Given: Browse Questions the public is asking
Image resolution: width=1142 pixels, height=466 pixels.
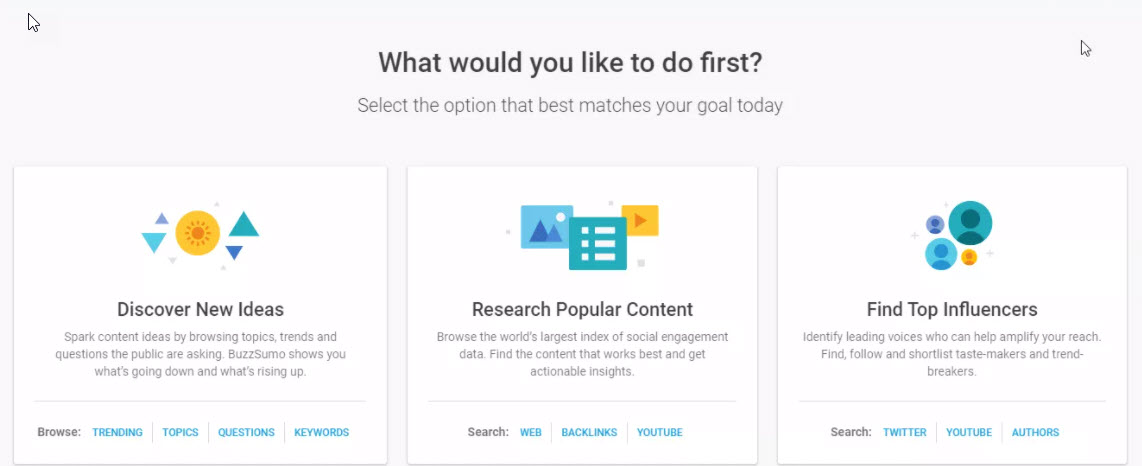Looking at the screenshot, I should pyautogui.click(x=246, y=433).
